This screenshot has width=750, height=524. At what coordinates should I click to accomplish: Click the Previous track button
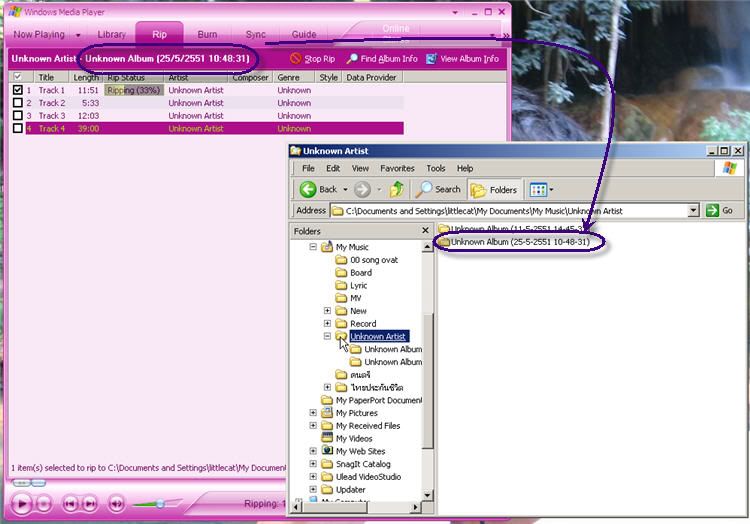click(x=70, y=504)
